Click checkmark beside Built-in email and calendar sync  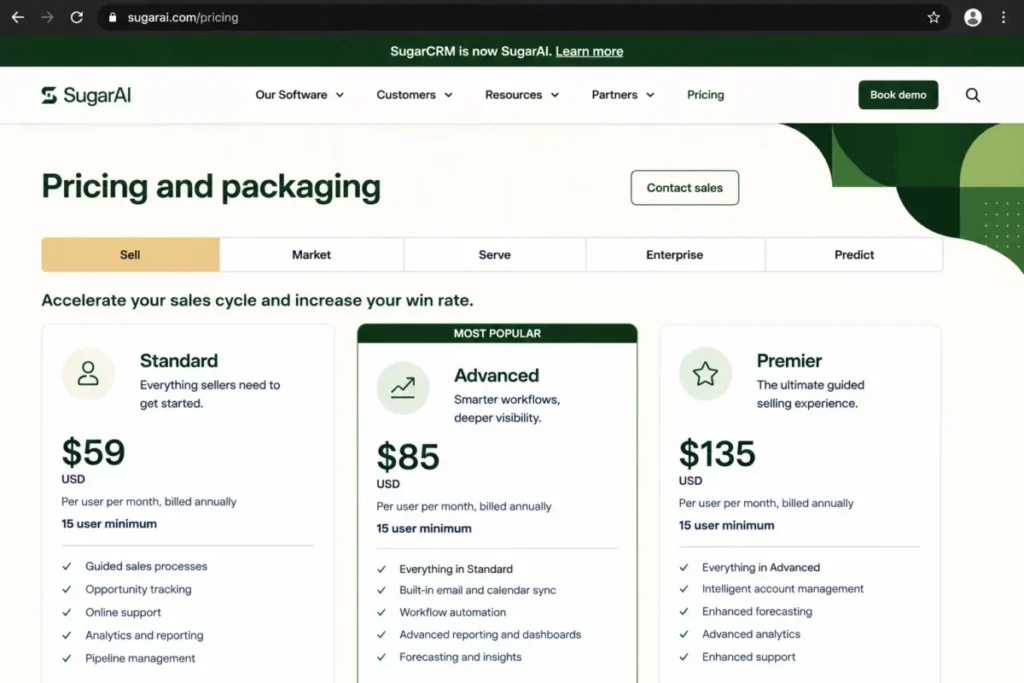381,590
